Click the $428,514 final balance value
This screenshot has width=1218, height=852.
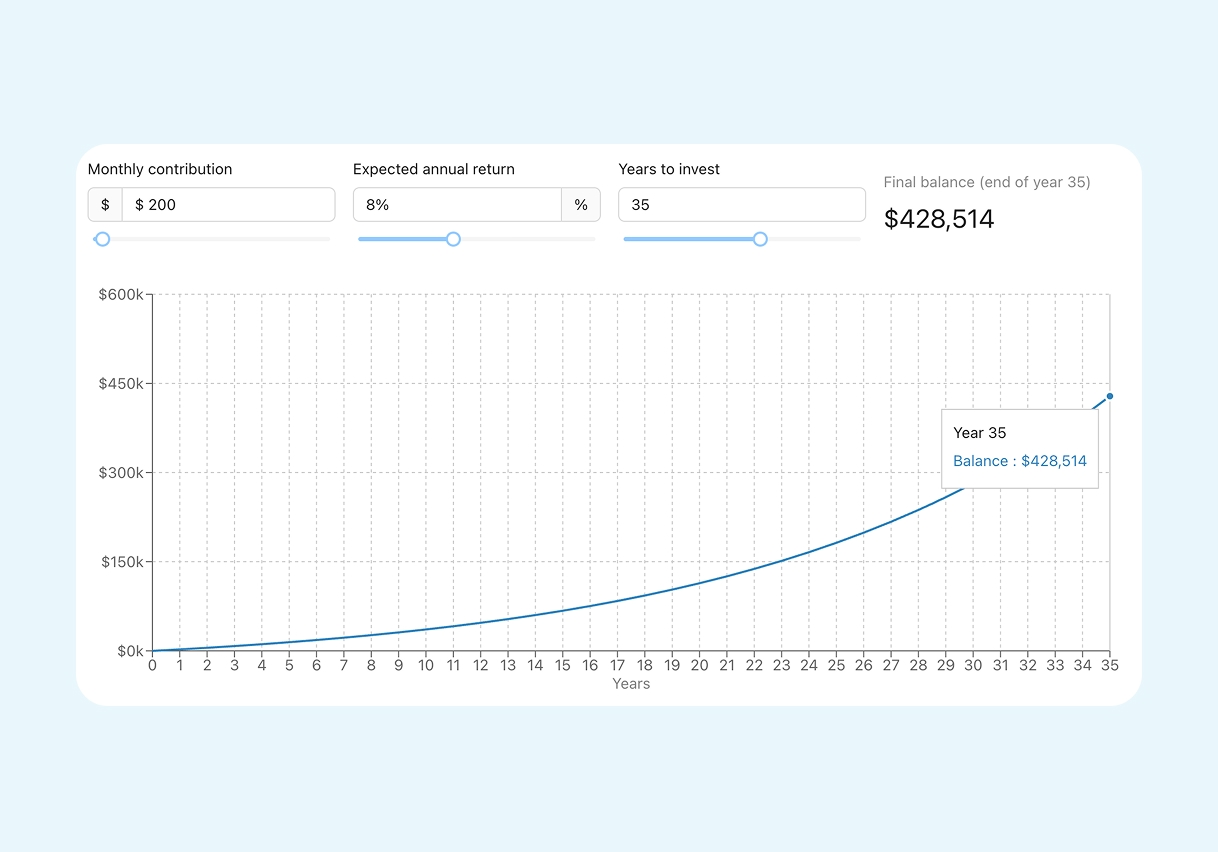[939, 219]
